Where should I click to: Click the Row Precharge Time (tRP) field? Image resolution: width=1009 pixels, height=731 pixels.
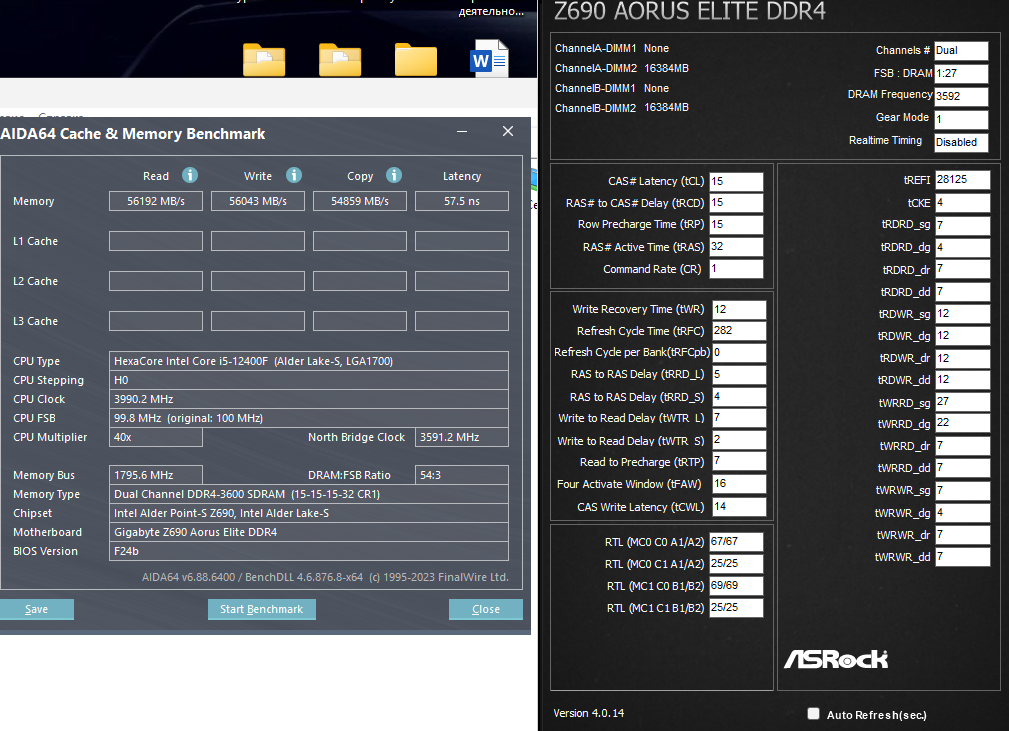point(736,225)
